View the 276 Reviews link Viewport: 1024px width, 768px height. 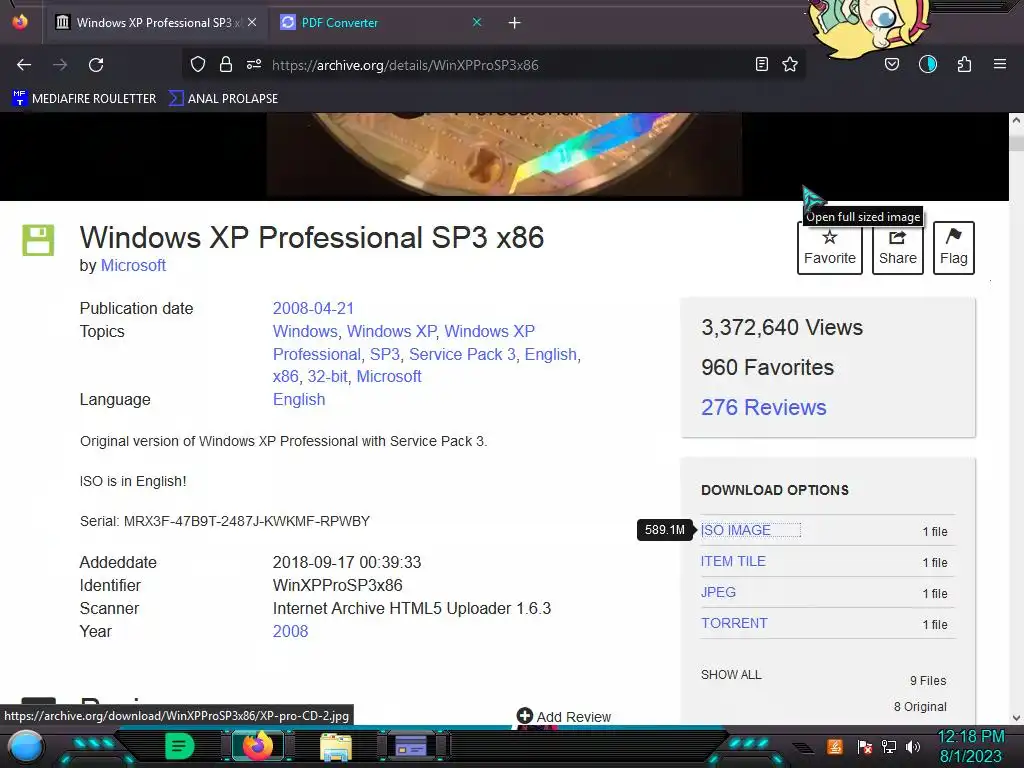coord(763,408)
